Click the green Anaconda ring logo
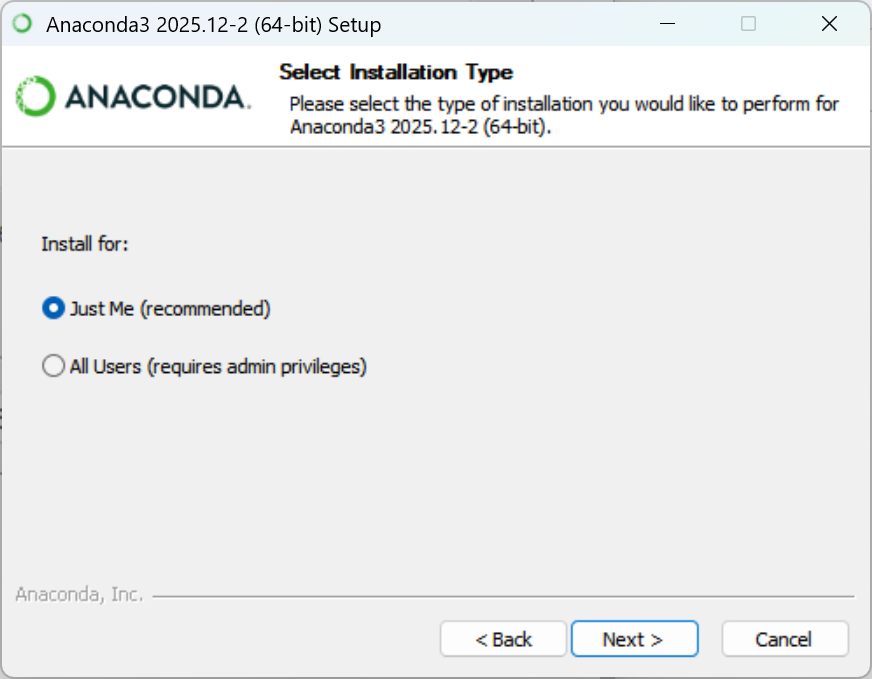The width and height of the screenshot is (872, 679). pos(36,97)
